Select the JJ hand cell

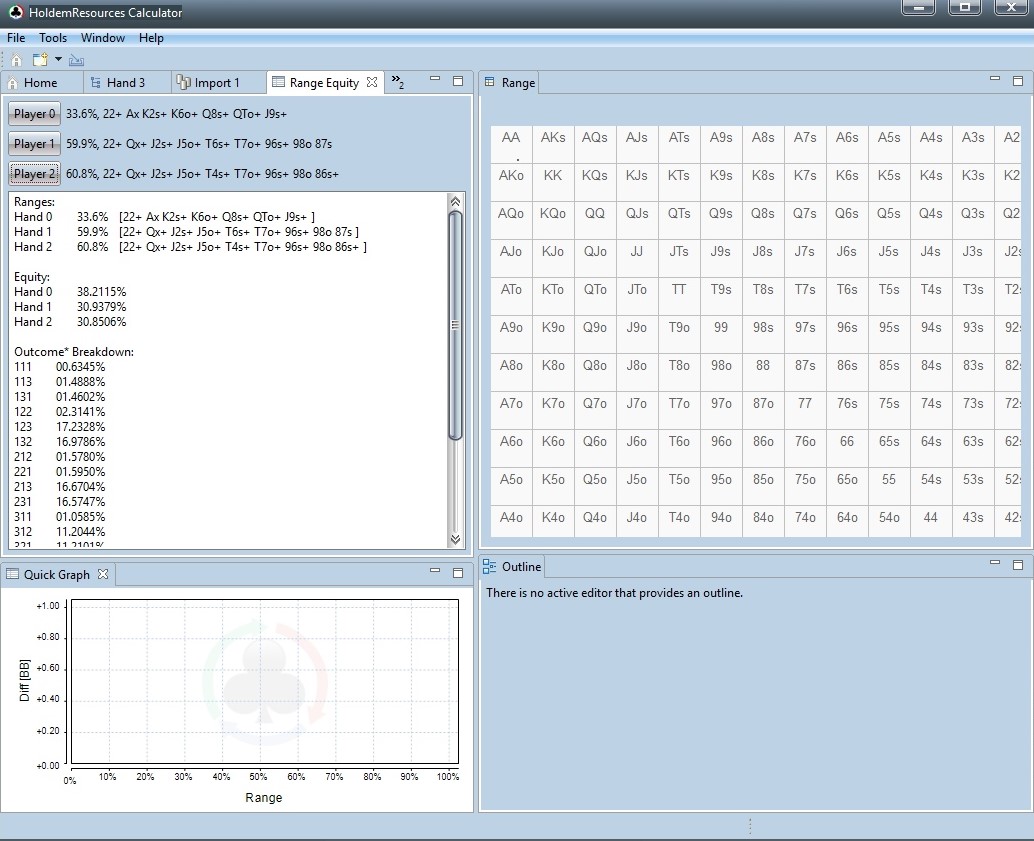(x=636, y=258)
